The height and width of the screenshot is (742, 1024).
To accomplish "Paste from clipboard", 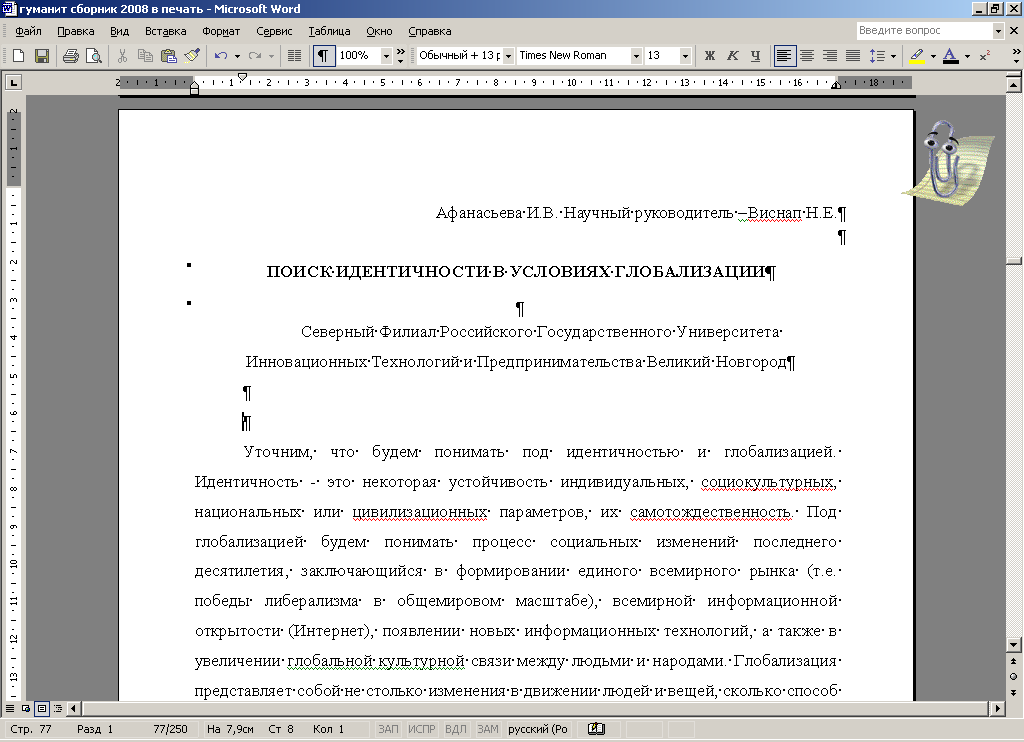I will pos(168,56).
